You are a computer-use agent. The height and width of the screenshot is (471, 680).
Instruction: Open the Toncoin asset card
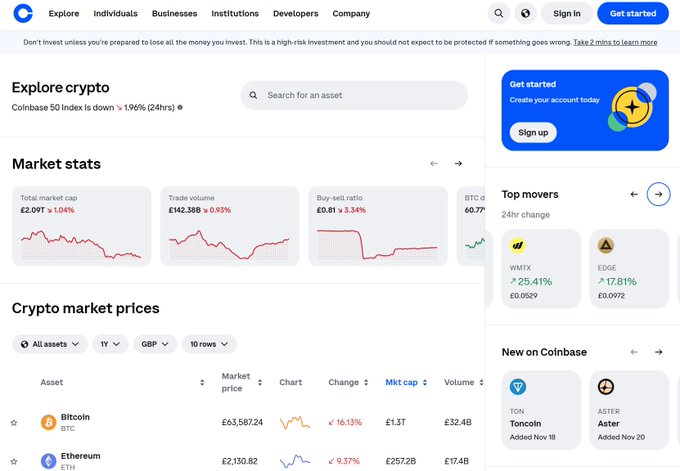[x=541, y=409]
